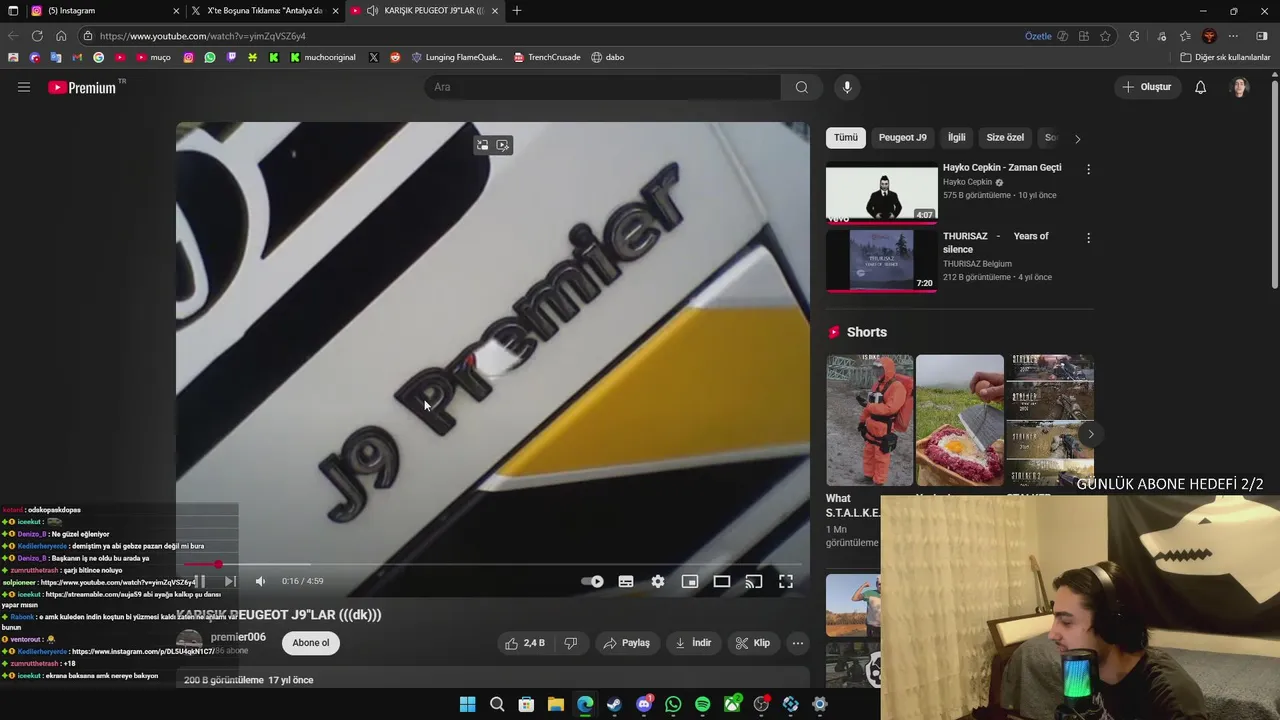Toggle theater mode view

coord(722,581)
